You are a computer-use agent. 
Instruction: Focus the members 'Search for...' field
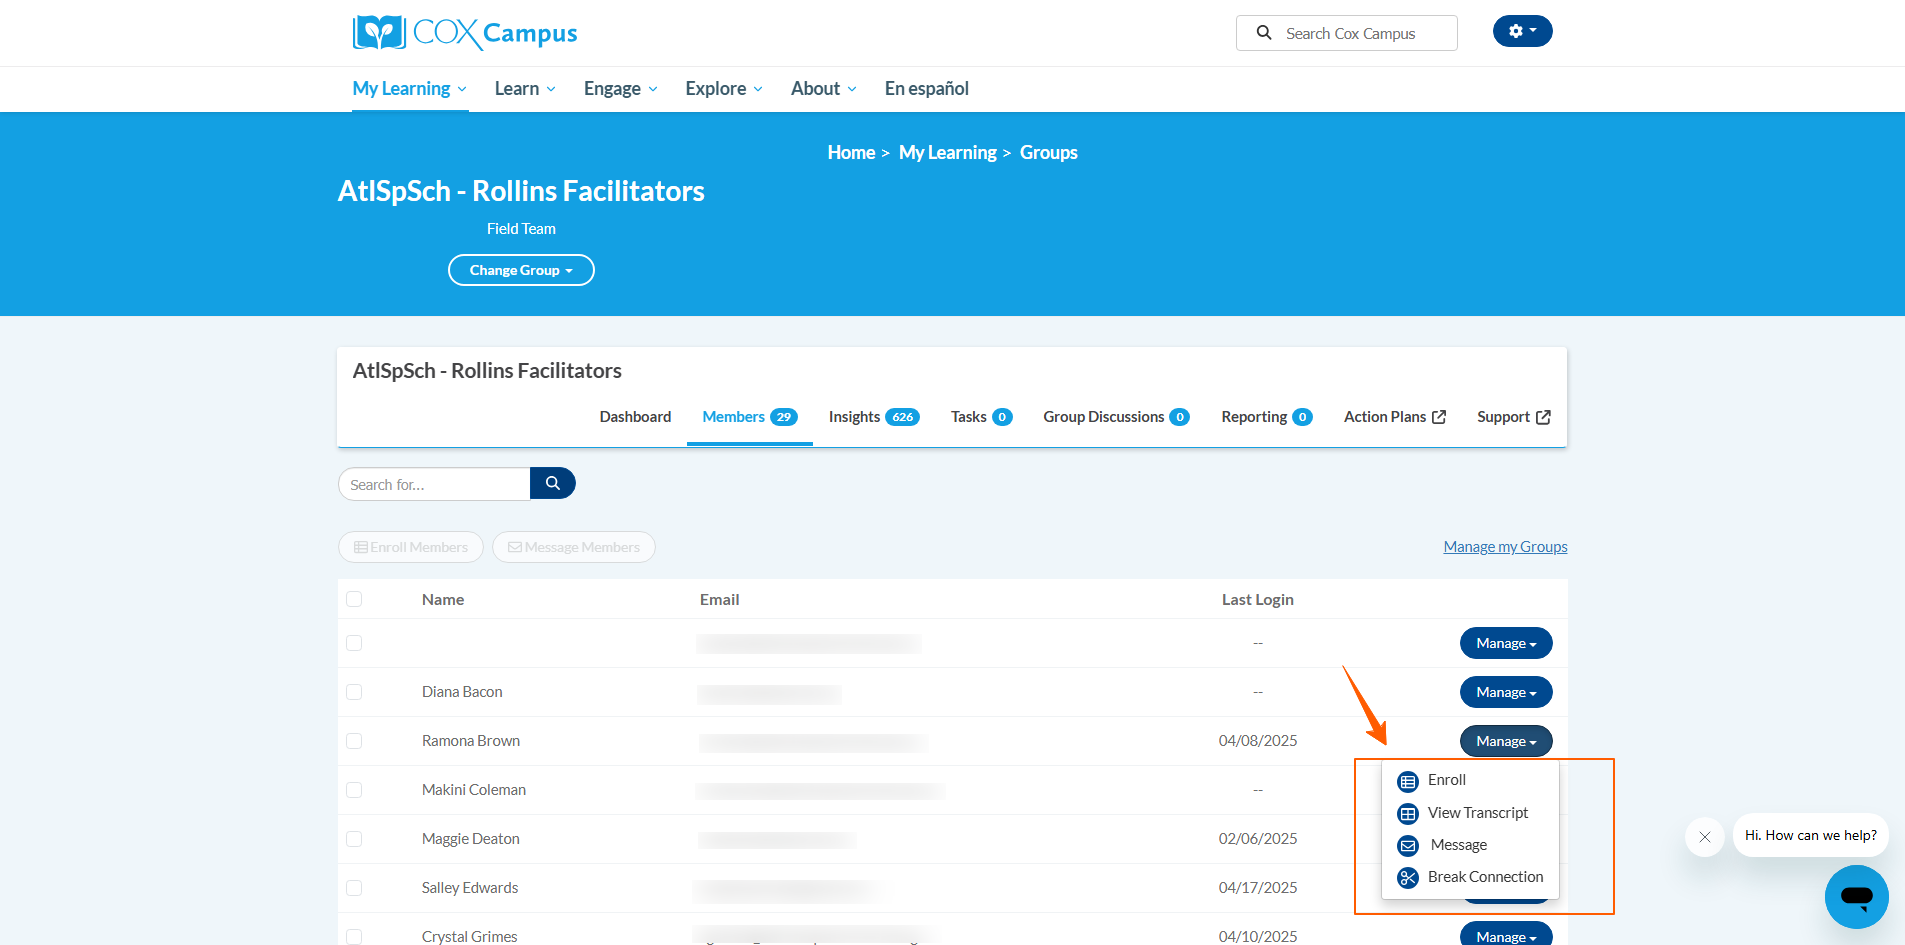434,484
